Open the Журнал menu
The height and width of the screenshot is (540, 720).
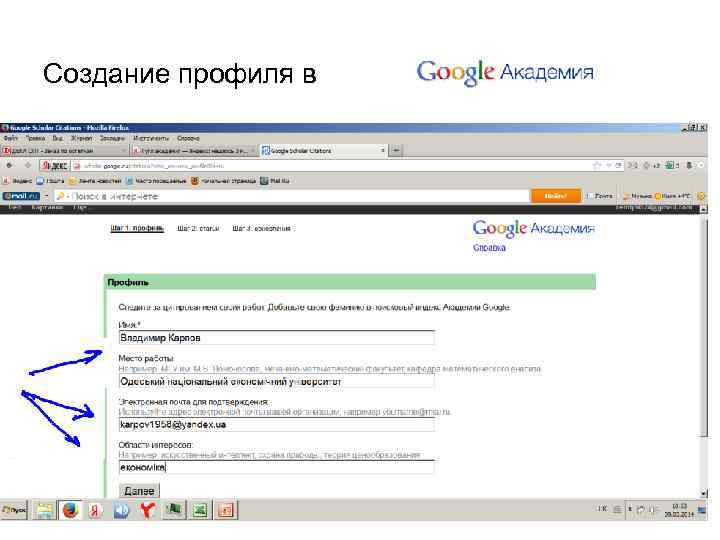pyautogui.click(x=81, y=138)
